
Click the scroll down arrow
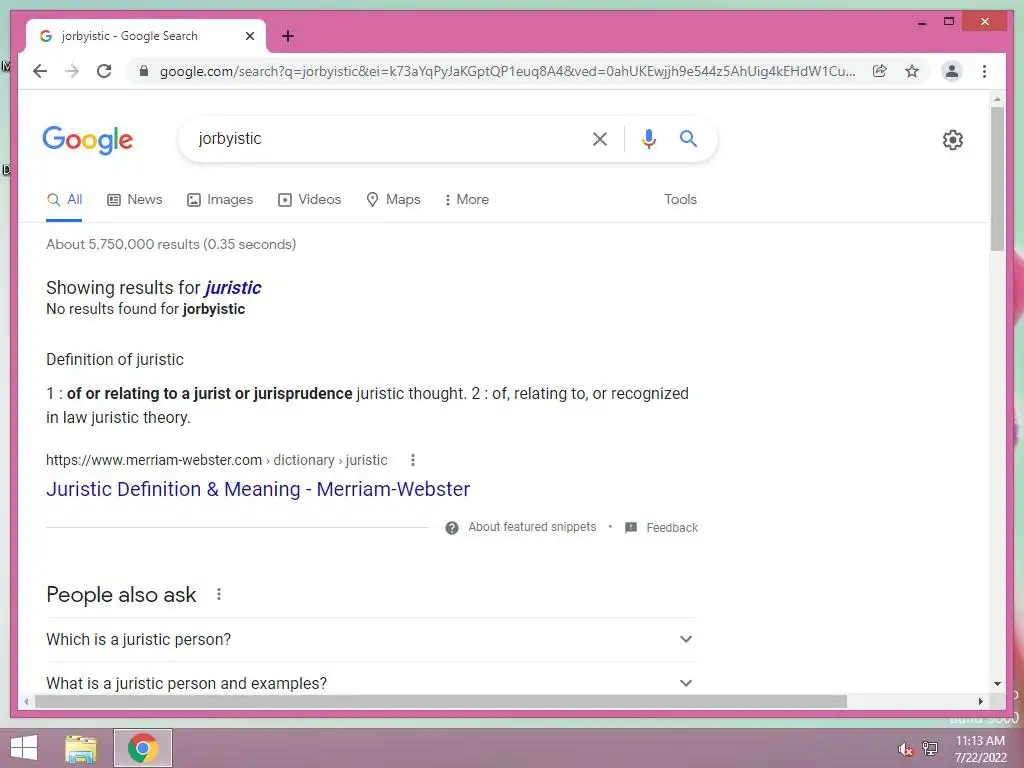click(x=997, y=684)
